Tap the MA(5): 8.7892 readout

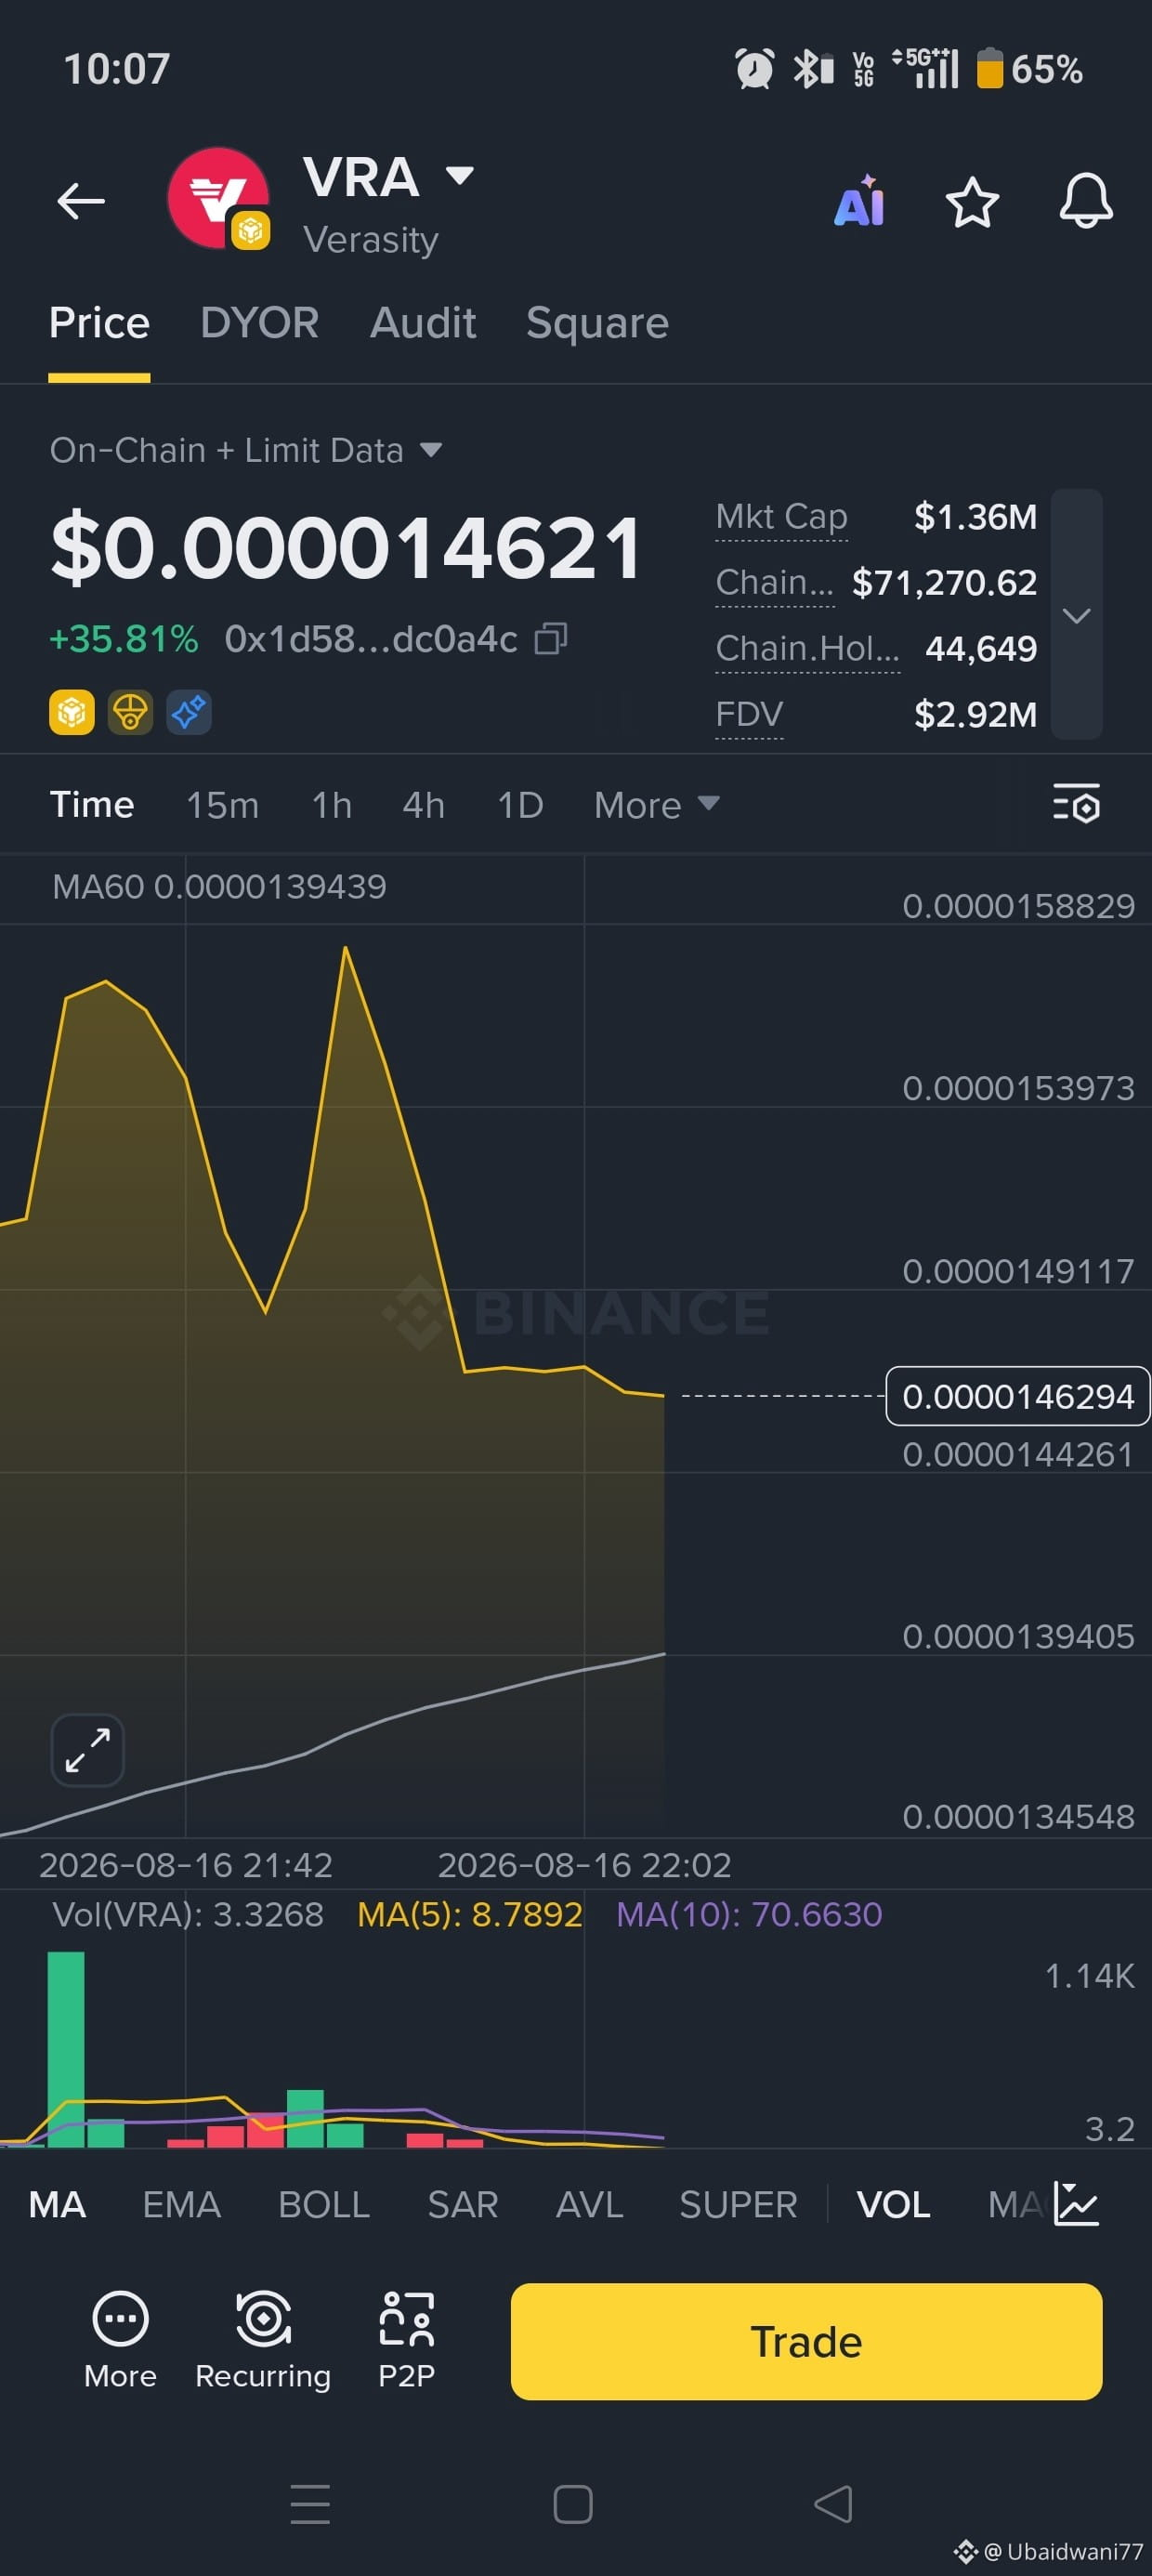click(x=470, y=1915)
